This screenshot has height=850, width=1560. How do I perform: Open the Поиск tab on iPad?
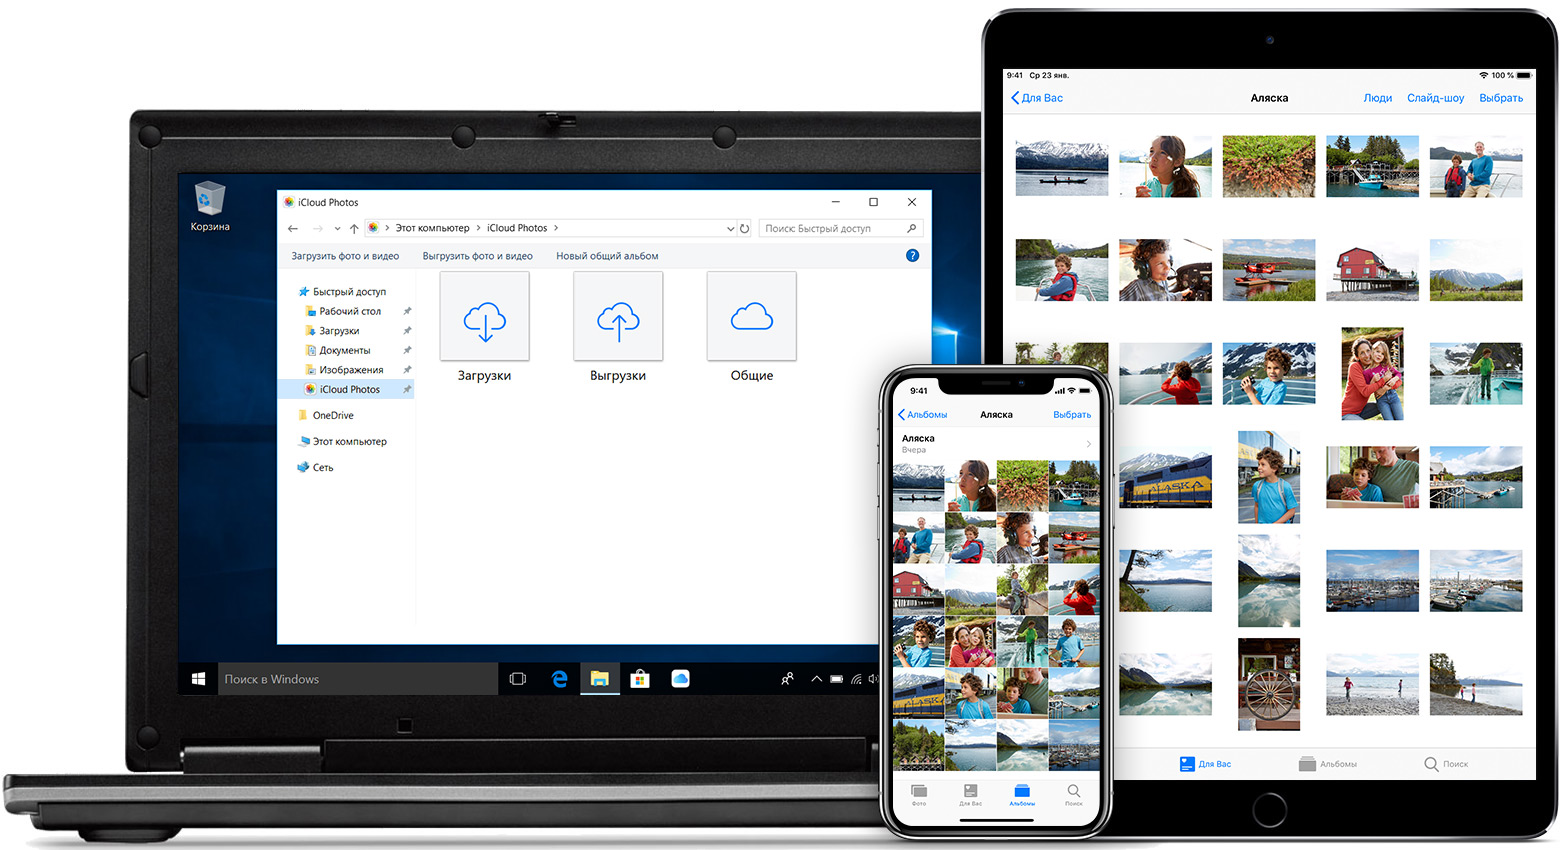1446,764
